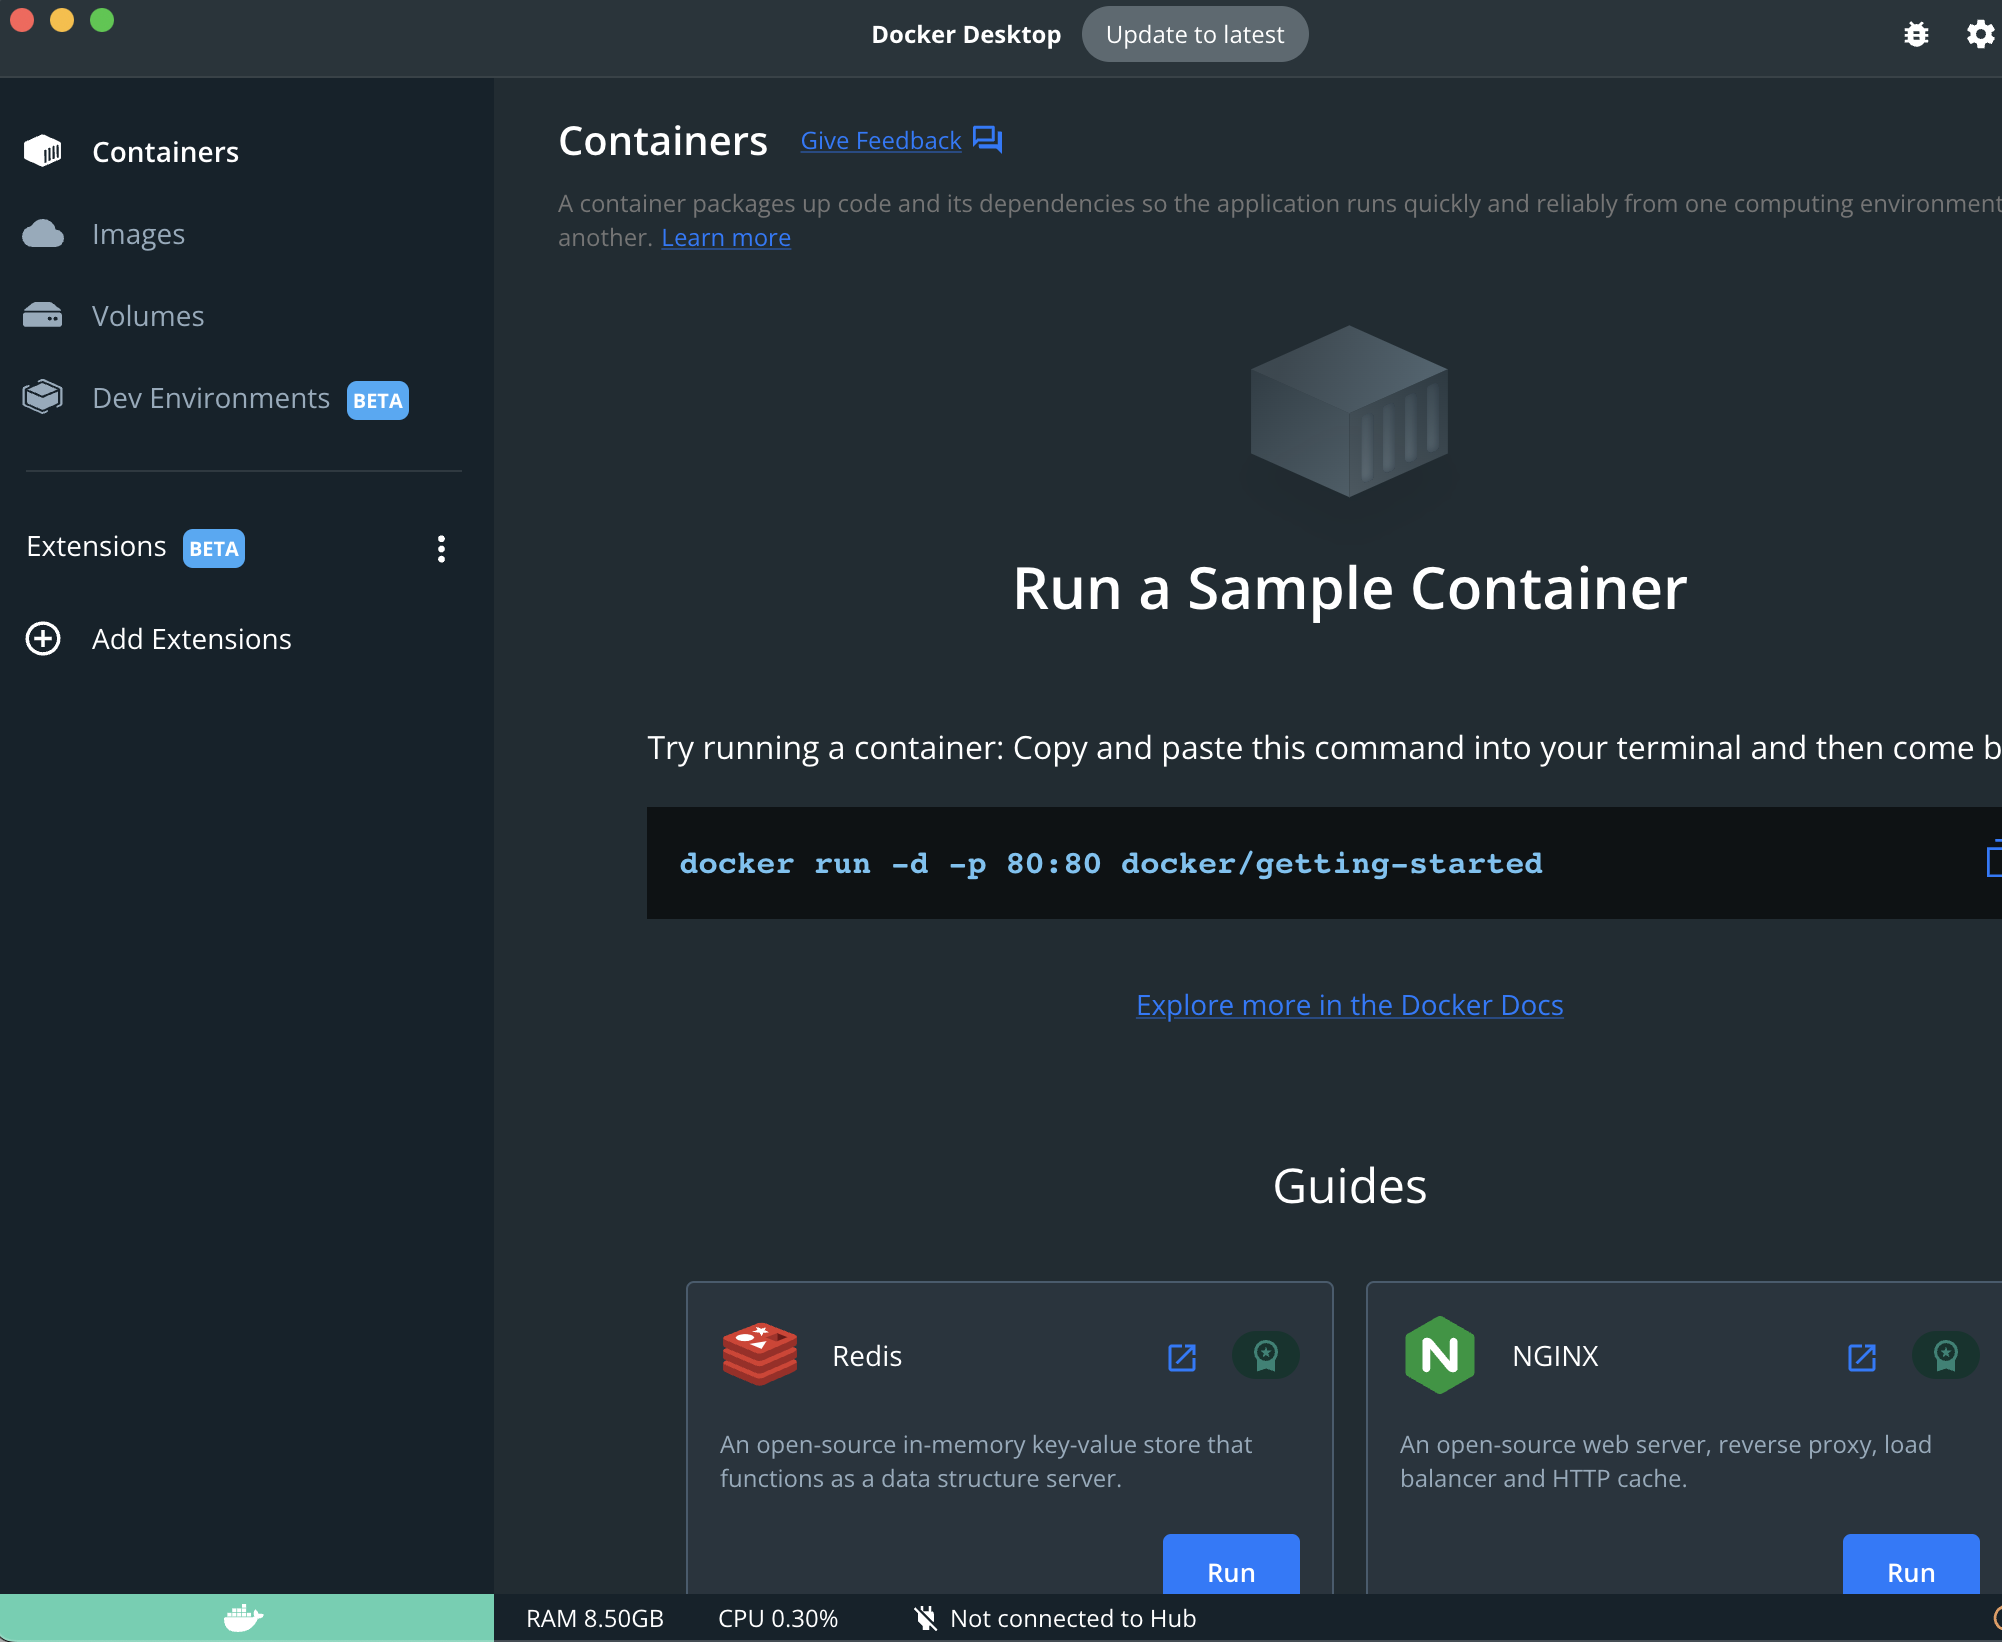Go to the Images section
Viewport: 2002px width, 1642px height.
[138, 234]
